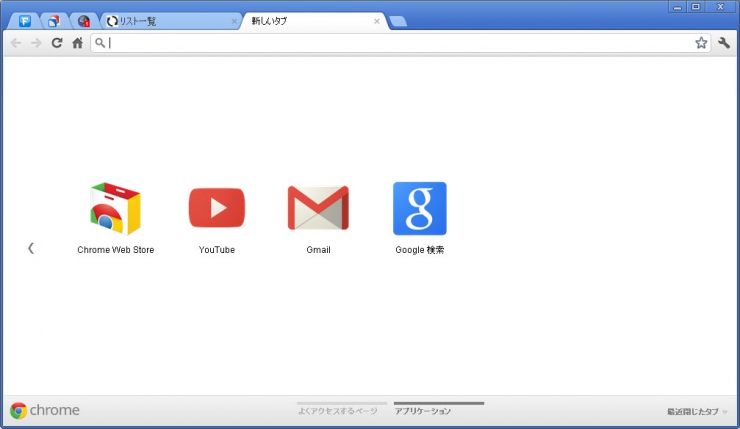Close the 新しいタブ tab
Image resolution: width=740 pixels, height=429 pixels.
pos(377,21)
